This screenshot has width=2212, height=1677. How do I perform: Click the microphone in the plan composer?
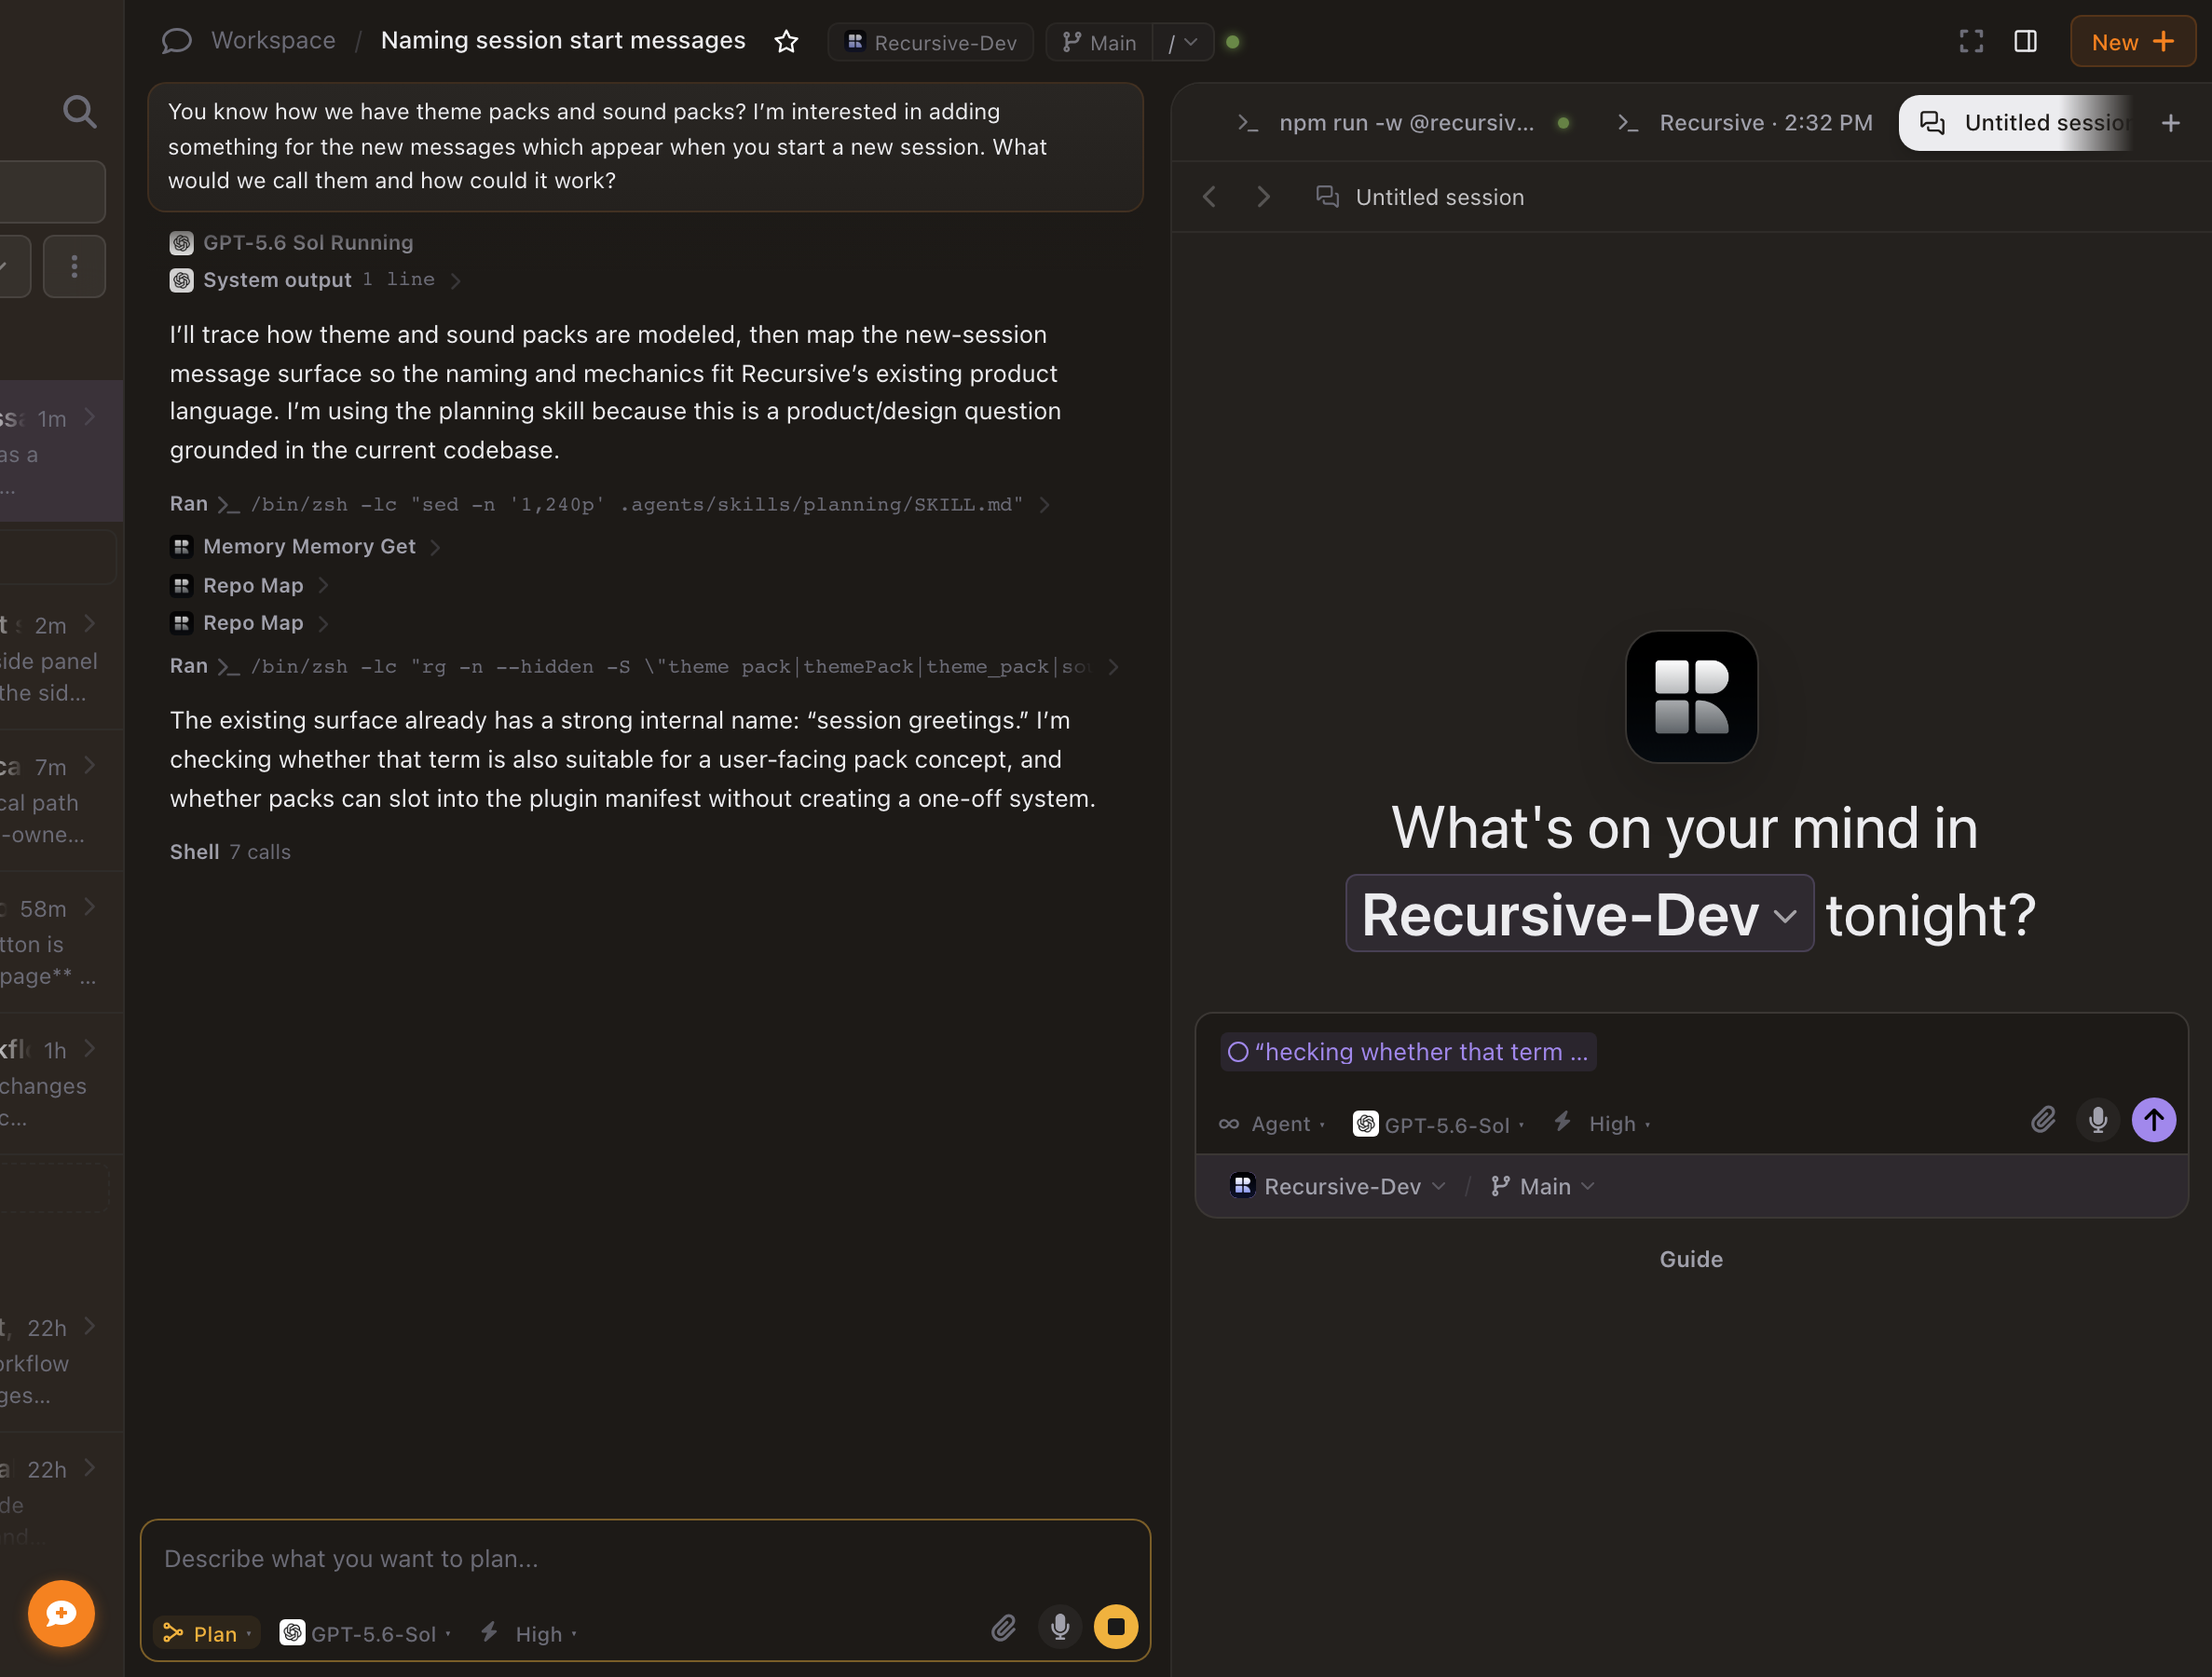point(1060,1627)
